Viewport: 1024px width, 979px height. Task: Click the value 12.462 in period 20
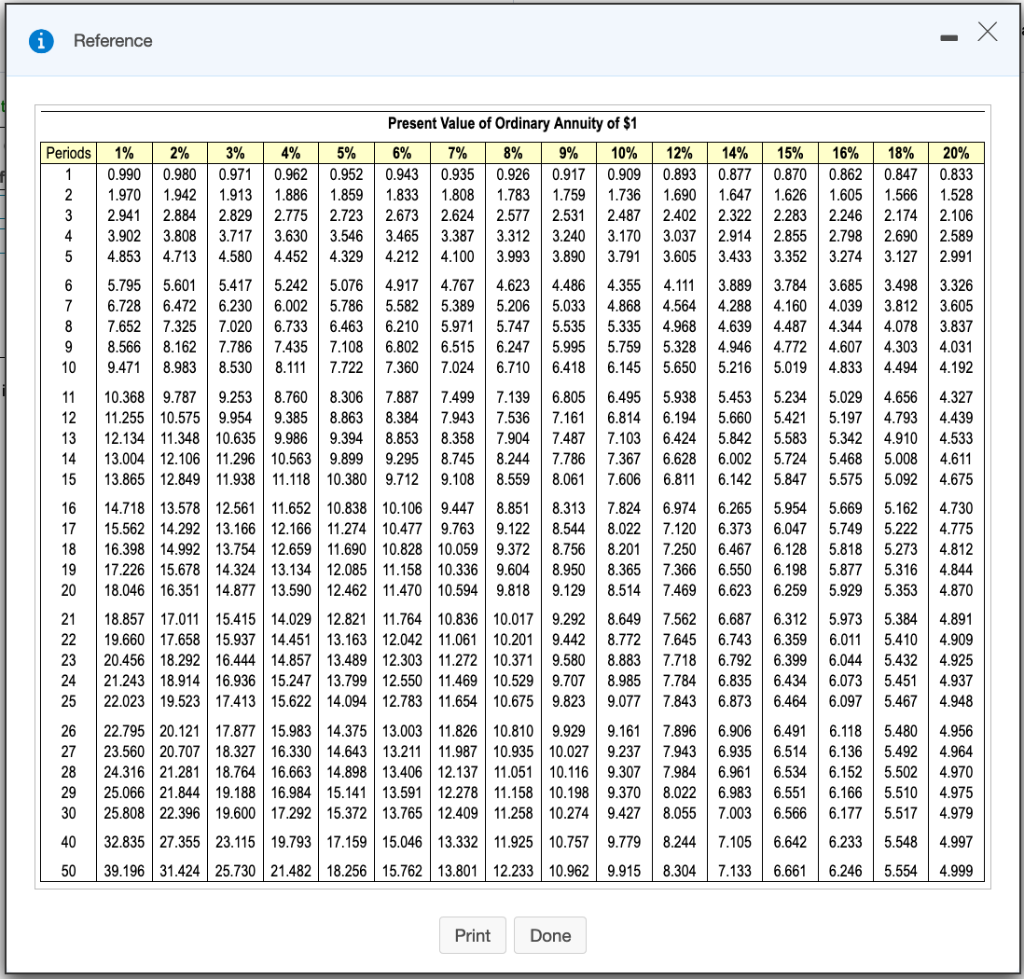(346, 590)
